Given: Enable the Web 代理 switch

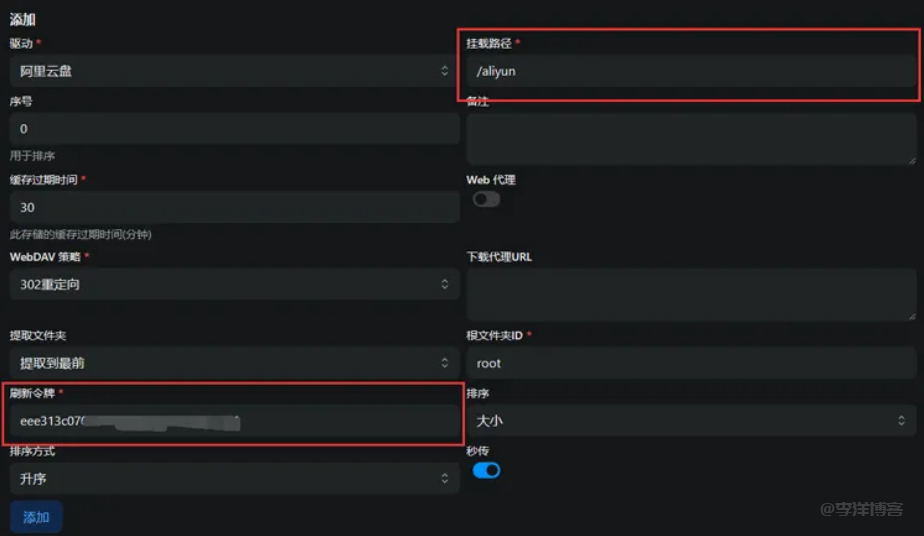Looking at the screenshot, I should (486, 199).
